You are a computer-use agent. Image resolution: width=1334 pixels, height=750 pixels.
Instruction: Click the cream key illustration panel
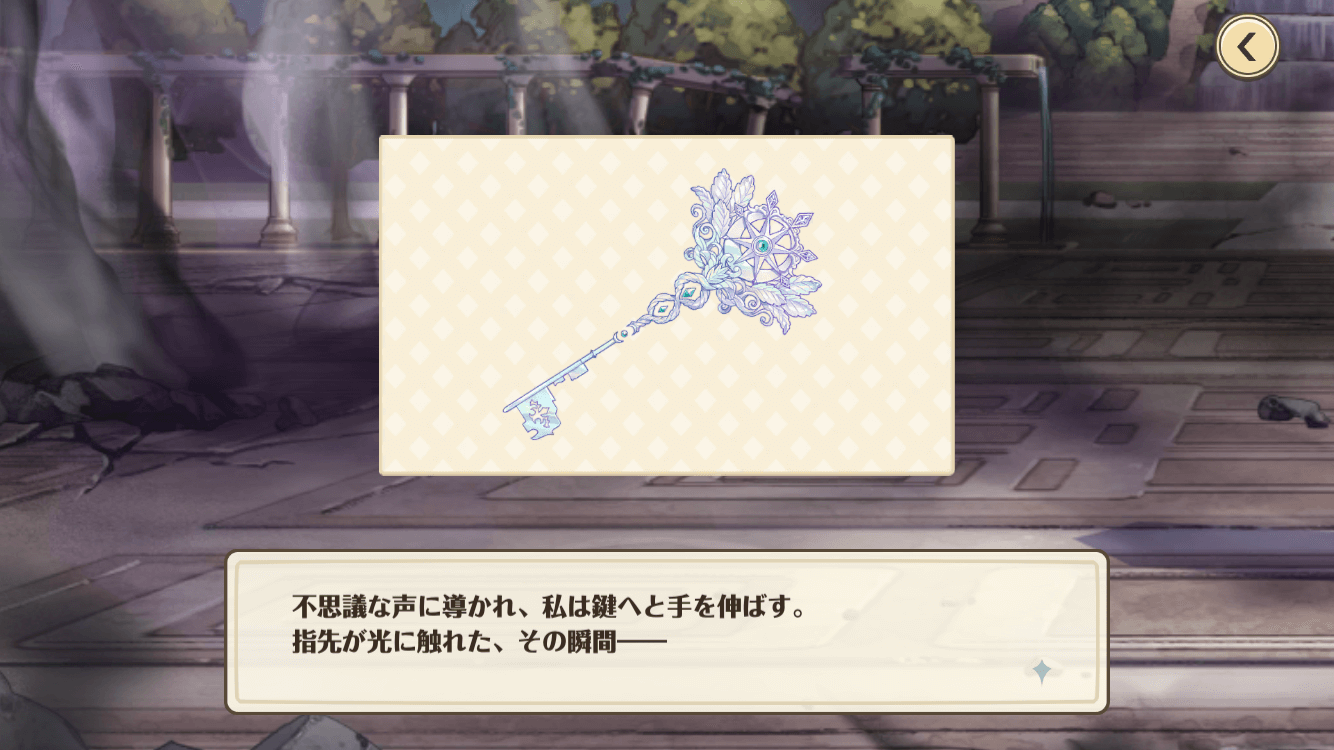click(667, 305)
